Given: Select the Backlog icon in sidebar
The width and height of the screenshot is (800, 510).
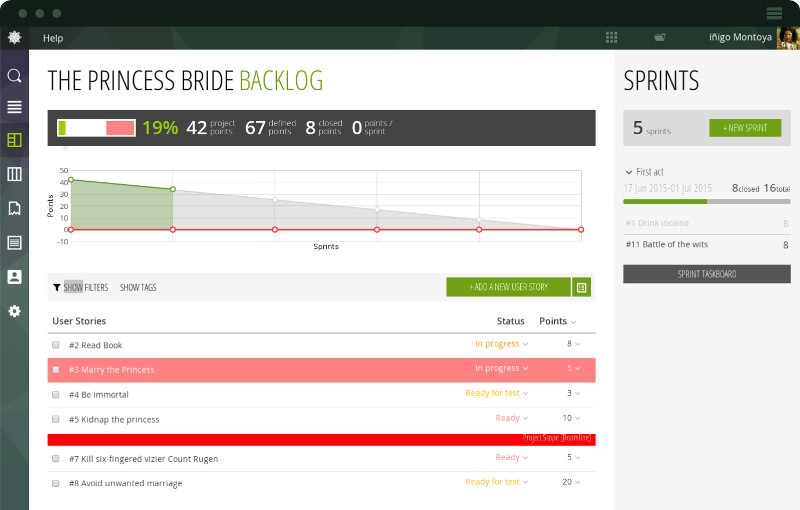Looking at the screenshot, I should click(x=14, y=140).
